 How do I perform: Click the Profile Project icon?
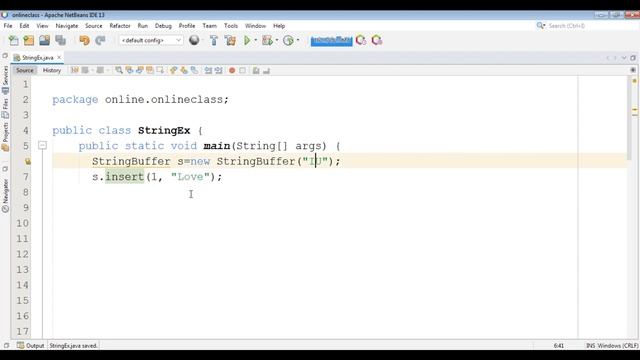click(289, 40)
